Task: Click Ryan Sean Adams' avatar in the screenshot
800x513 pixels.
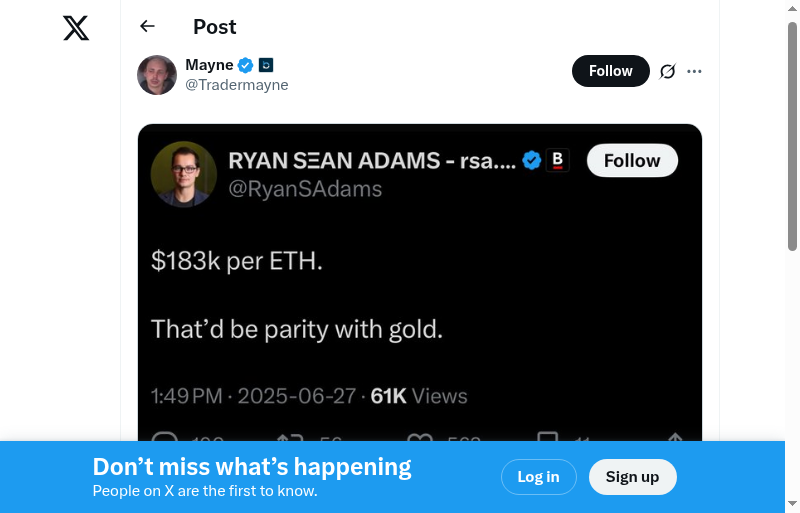Action: (184, 174)
